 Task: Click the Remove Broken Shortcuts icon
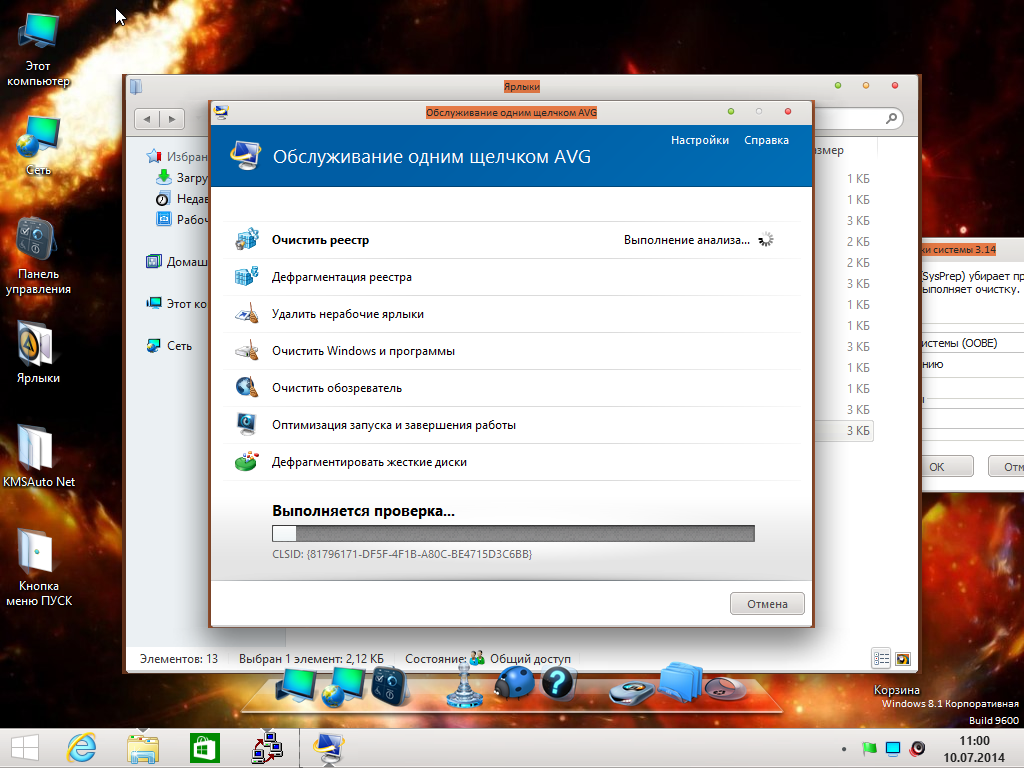(x=247, y=313)
